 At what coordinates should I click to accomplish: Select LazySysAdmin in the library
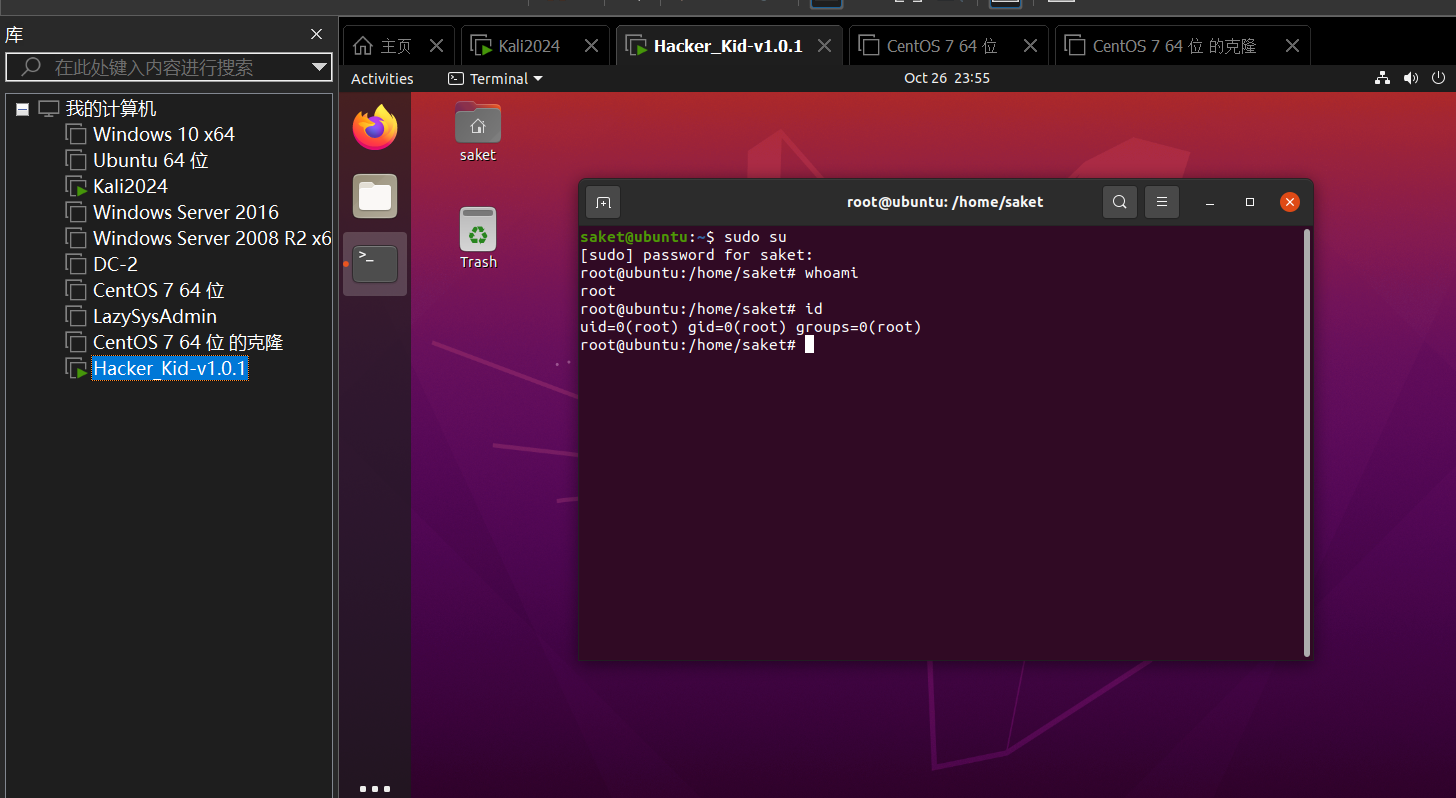click(155, 316)
